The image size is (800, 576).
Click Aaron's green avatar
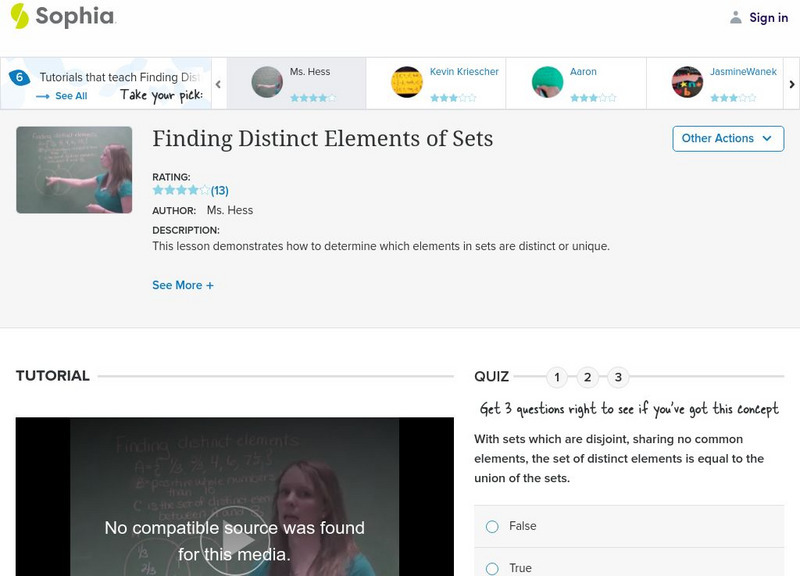coord(547,82)
